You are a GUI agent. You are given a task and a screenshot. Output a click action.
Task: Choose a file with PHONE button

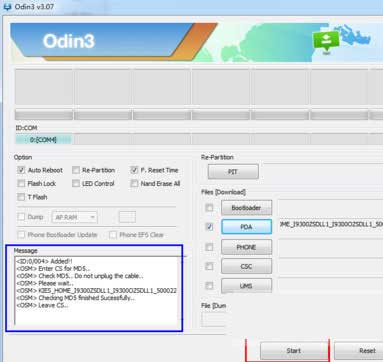point(246,247)
